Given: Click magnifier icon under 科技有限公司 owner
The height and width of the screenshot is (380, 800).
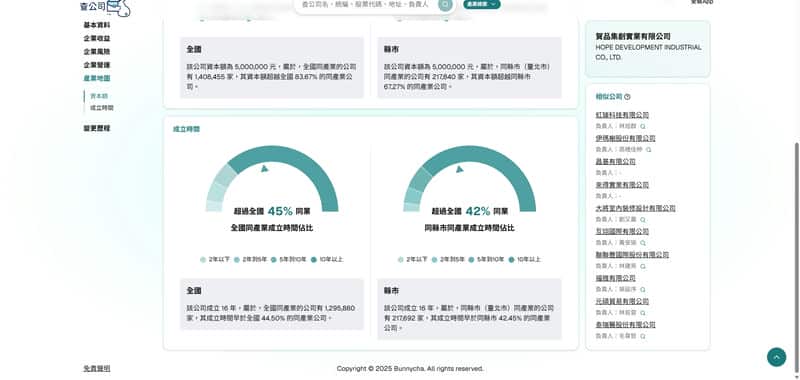Looking at the screenshot, I should click(x=643, y=126).
